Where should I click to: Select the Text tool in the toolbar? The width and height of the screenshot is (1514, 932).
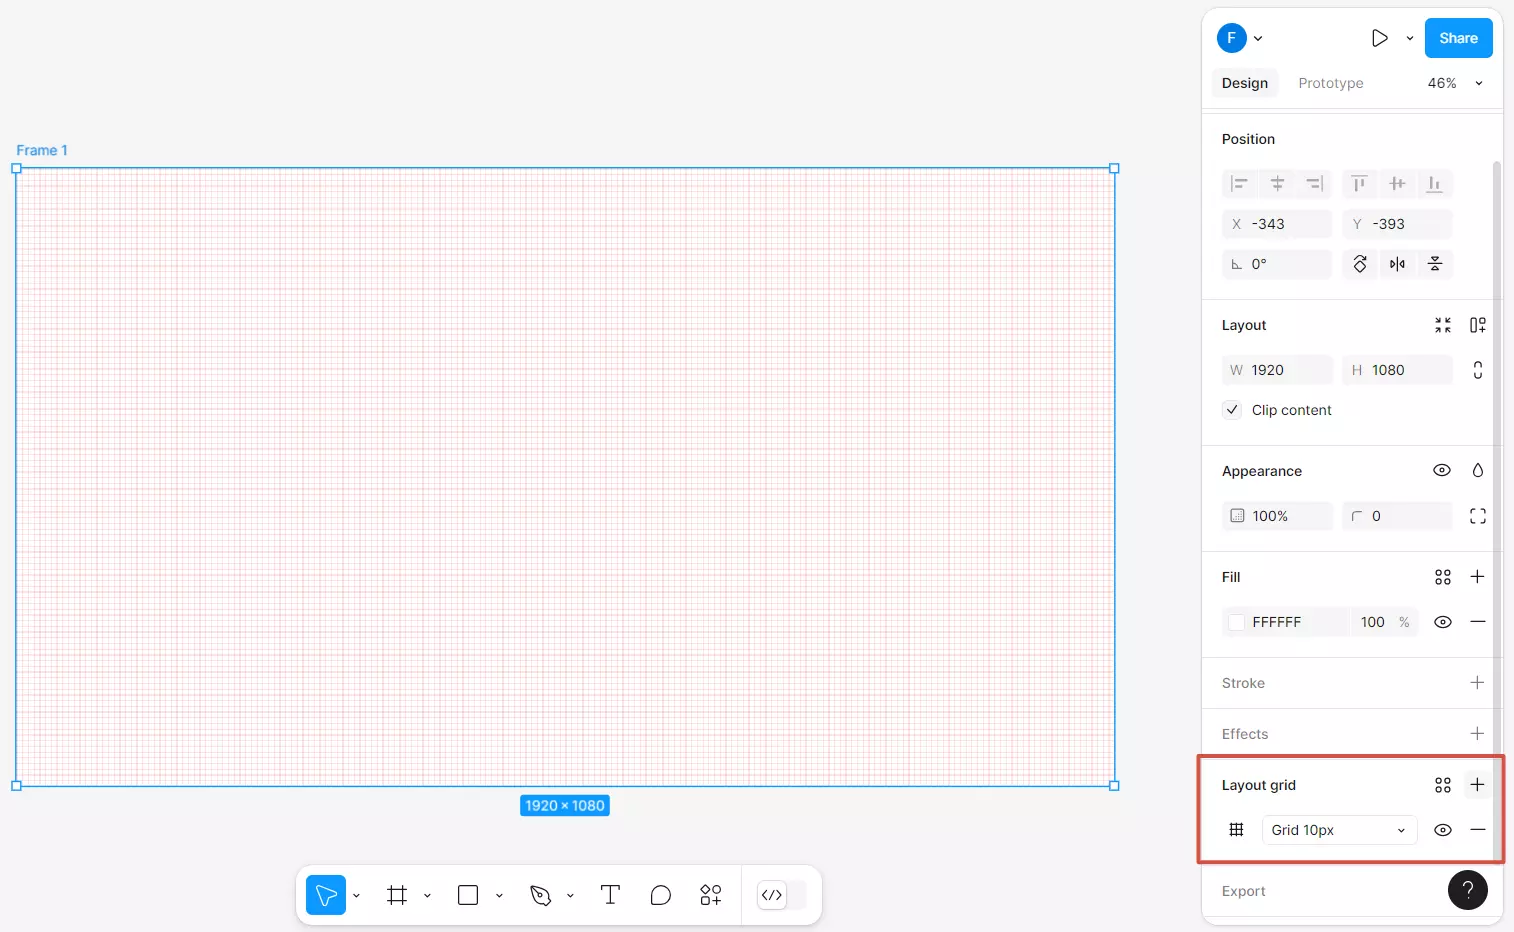(x=610, y=895)
